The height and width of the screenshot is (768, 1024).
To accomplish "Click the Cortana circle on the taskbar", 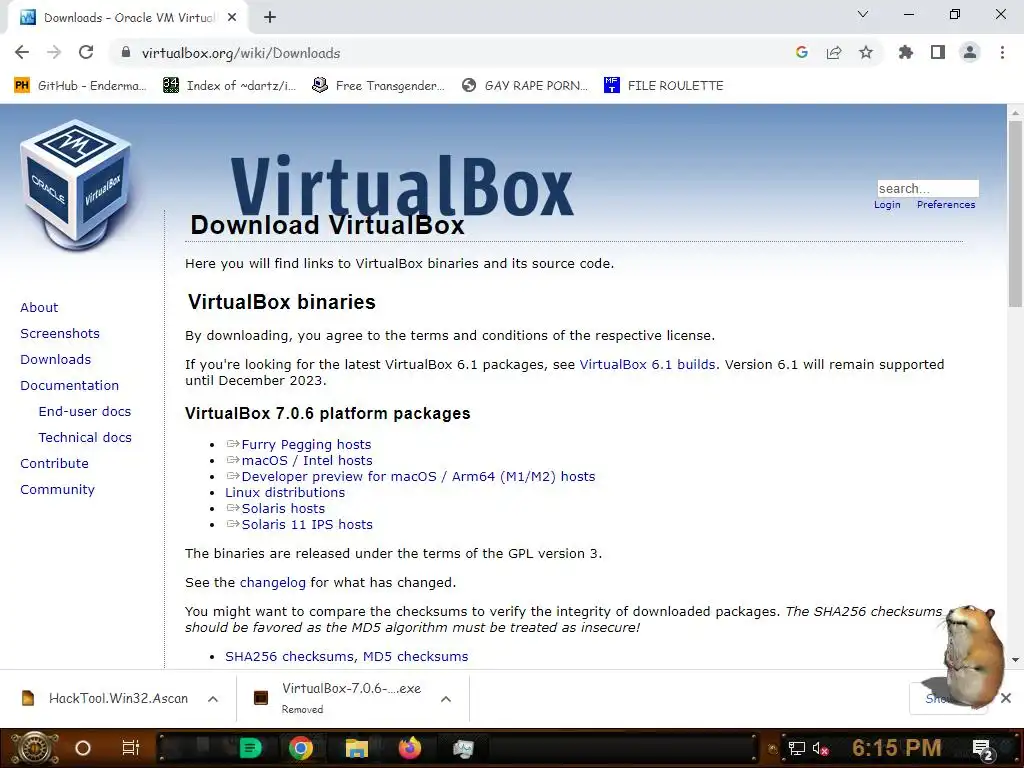I will (83, 748).
